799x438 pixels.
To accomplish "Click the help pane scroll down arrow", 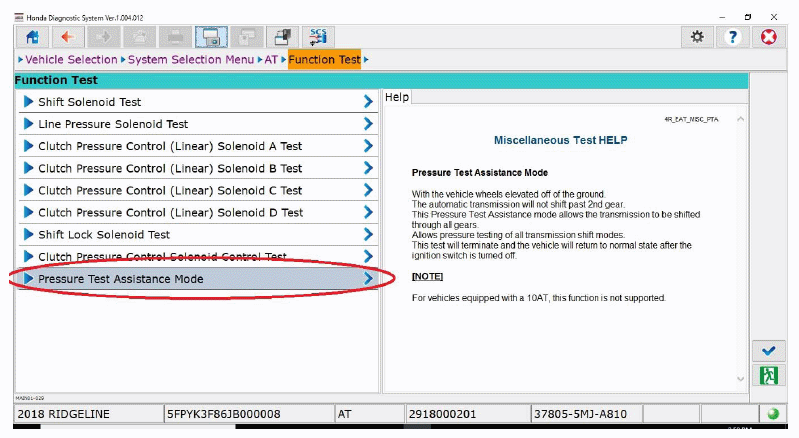I will coord(740,379).
